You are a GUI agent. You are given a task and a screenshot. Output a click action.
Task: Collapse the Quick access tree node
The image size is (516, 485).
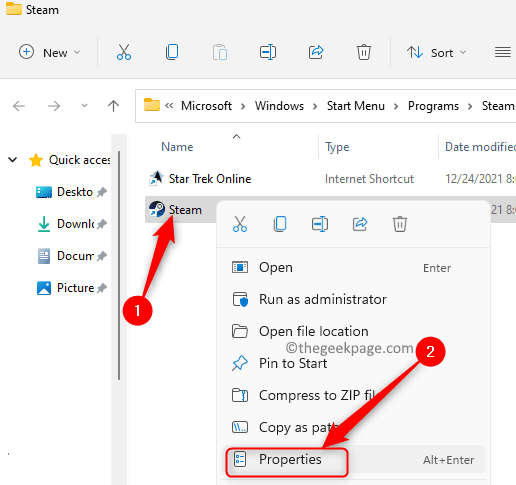point(13,160)
